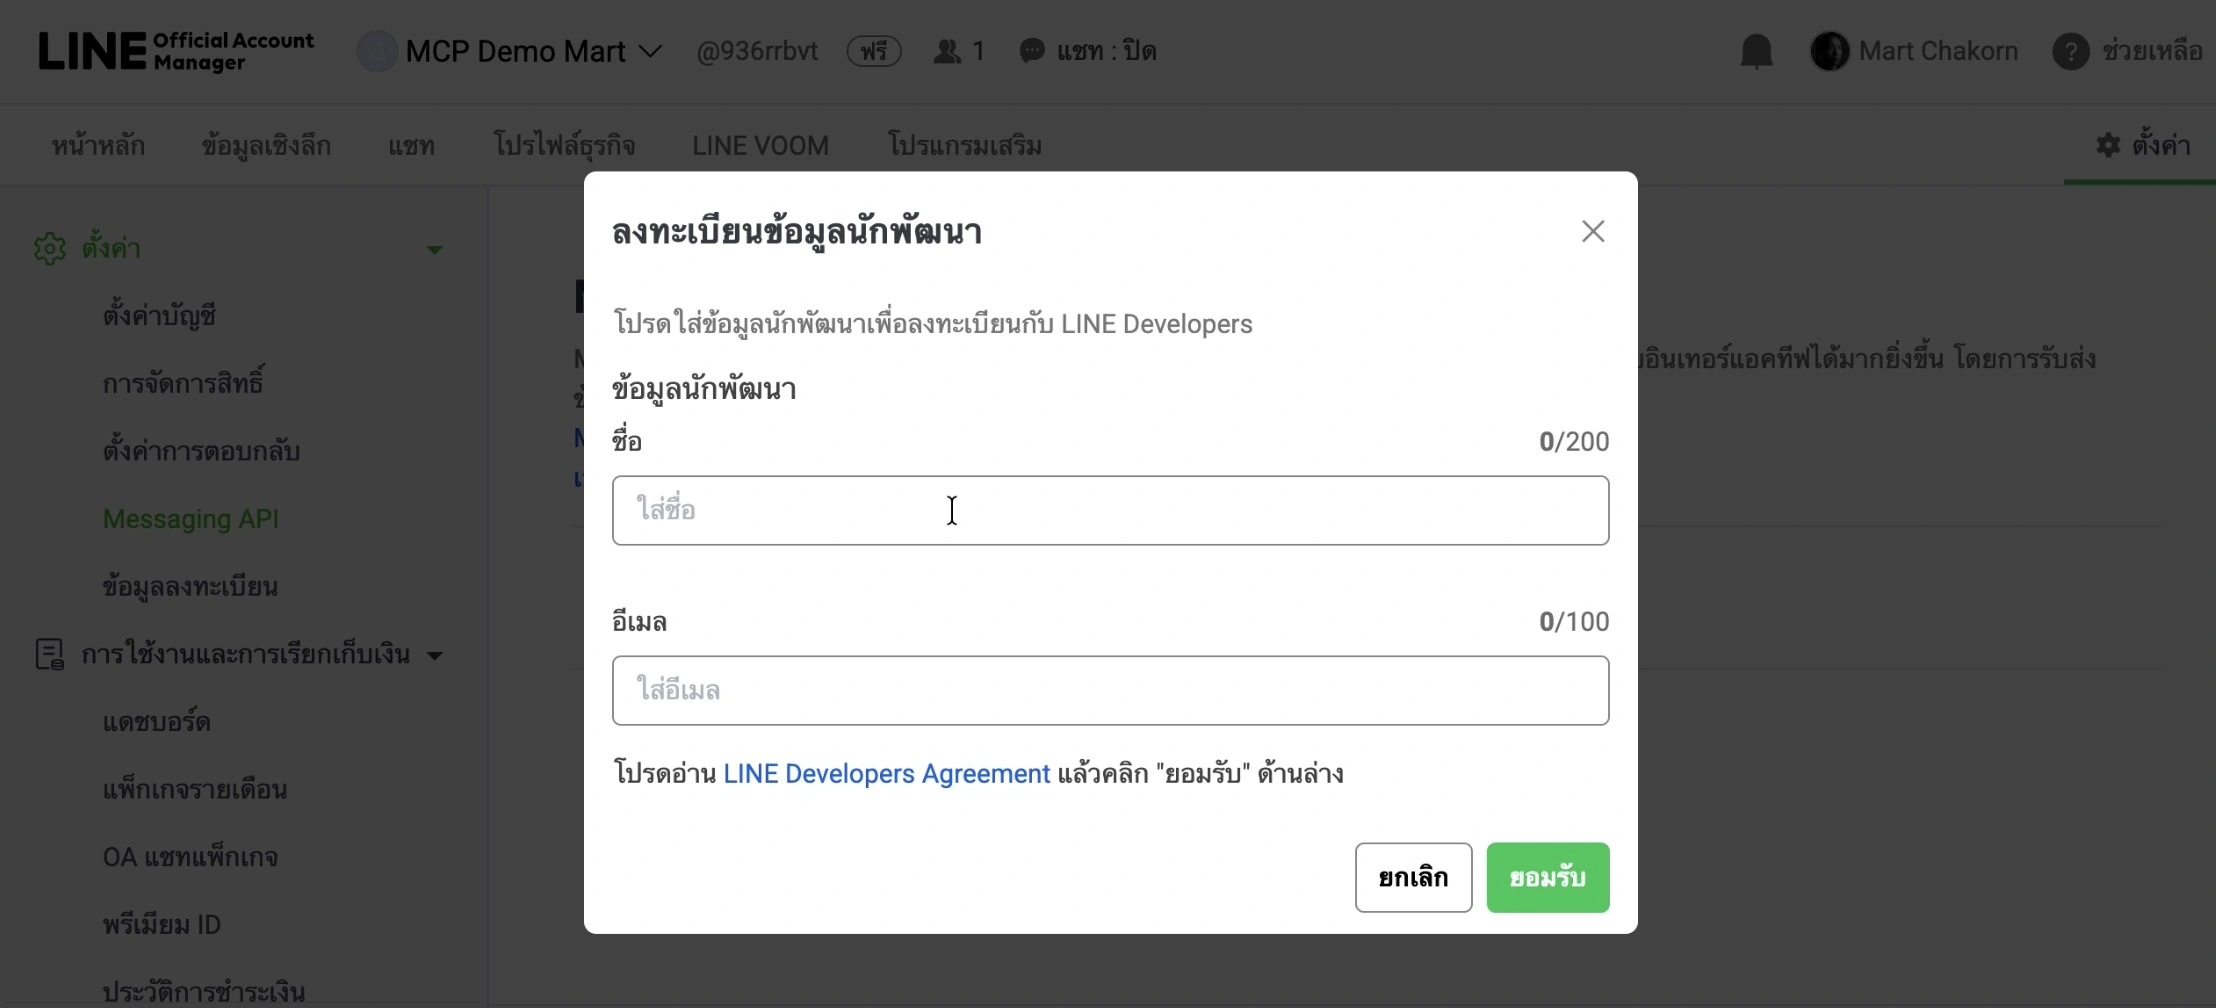
Task: Focus the ใส่ชื่อ name input field
Action: click(x=1110, y=510)
